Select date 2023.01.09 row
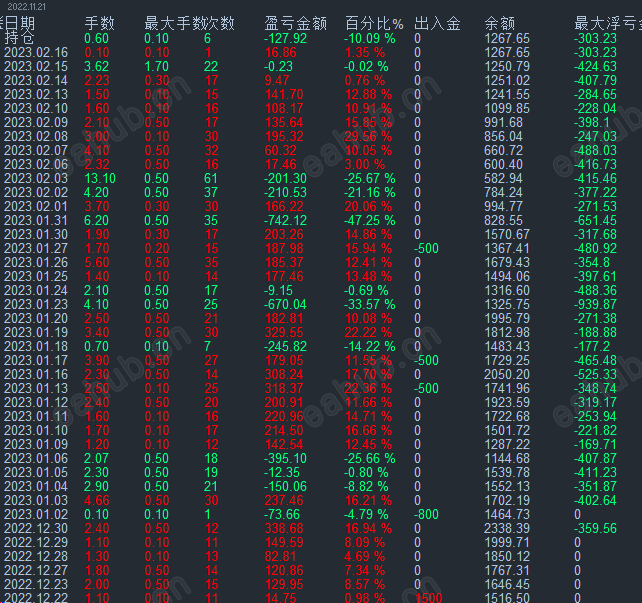Viewport: 642px width, 603px height. (36, 444)
